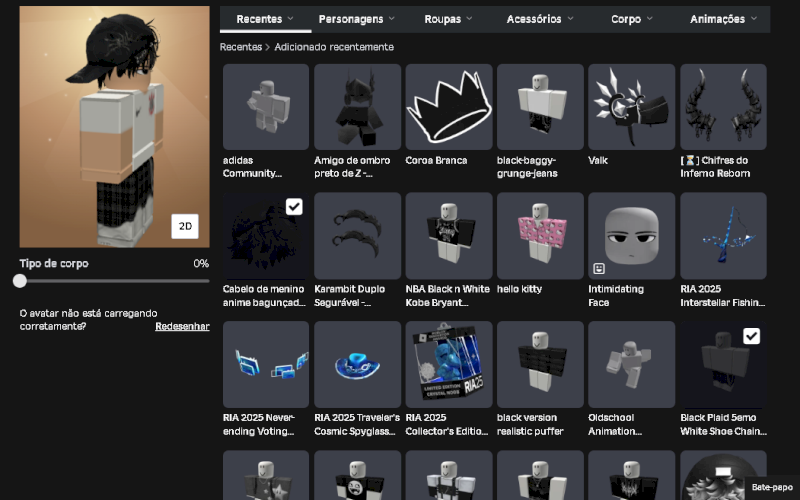
Task: Equip the Chifres do Inferno Reborn horns
Action: (x=723, y=107)
